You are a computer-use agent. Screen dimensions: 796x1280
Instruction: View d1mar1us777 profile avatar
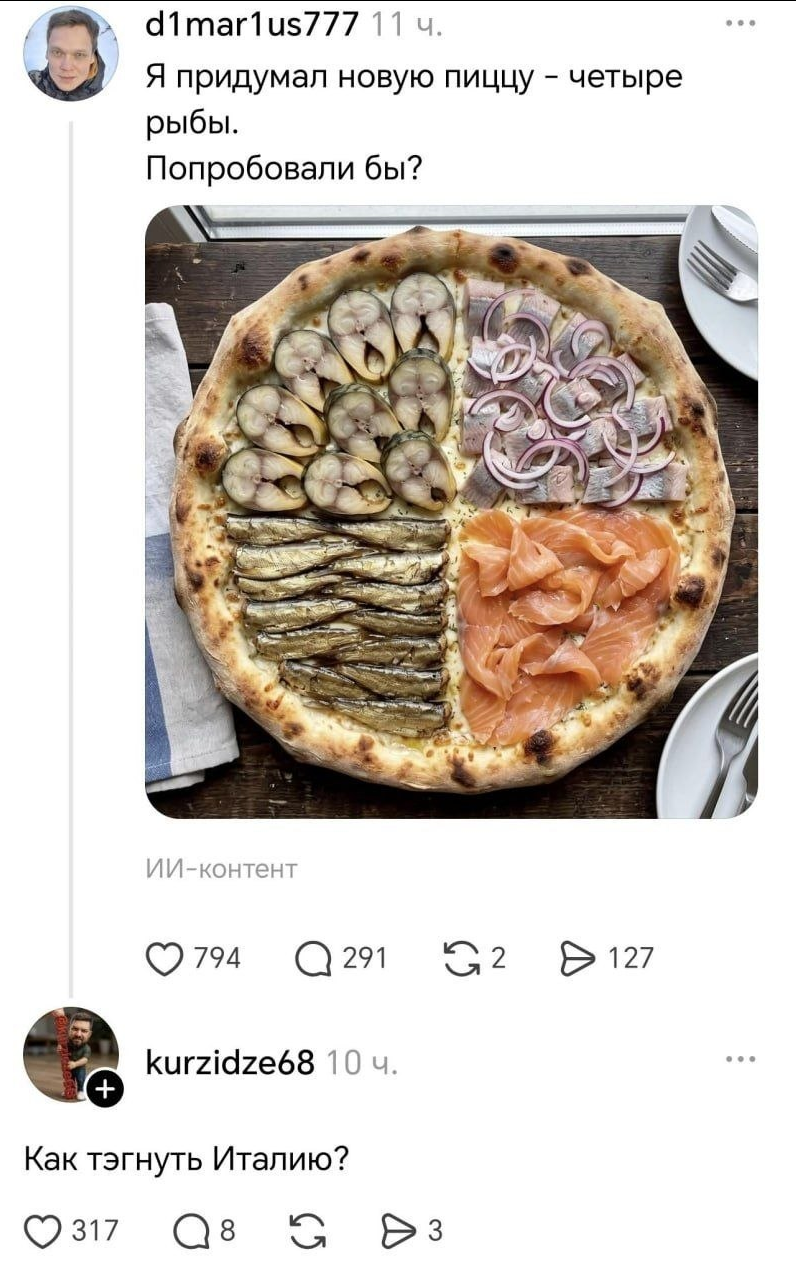coord(71,53)
